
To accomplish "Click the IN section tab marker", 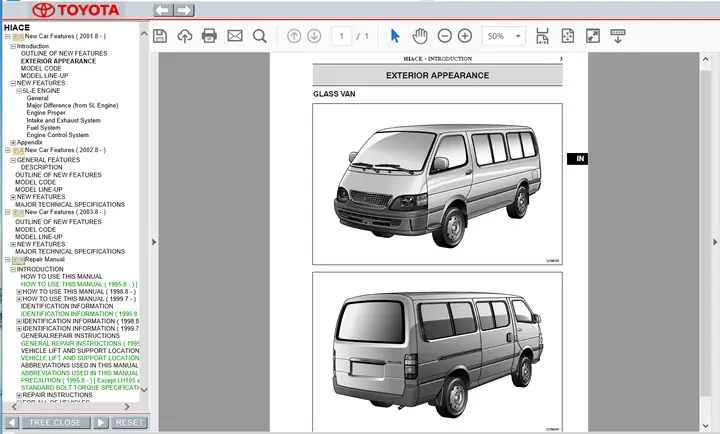I will 578,158.
